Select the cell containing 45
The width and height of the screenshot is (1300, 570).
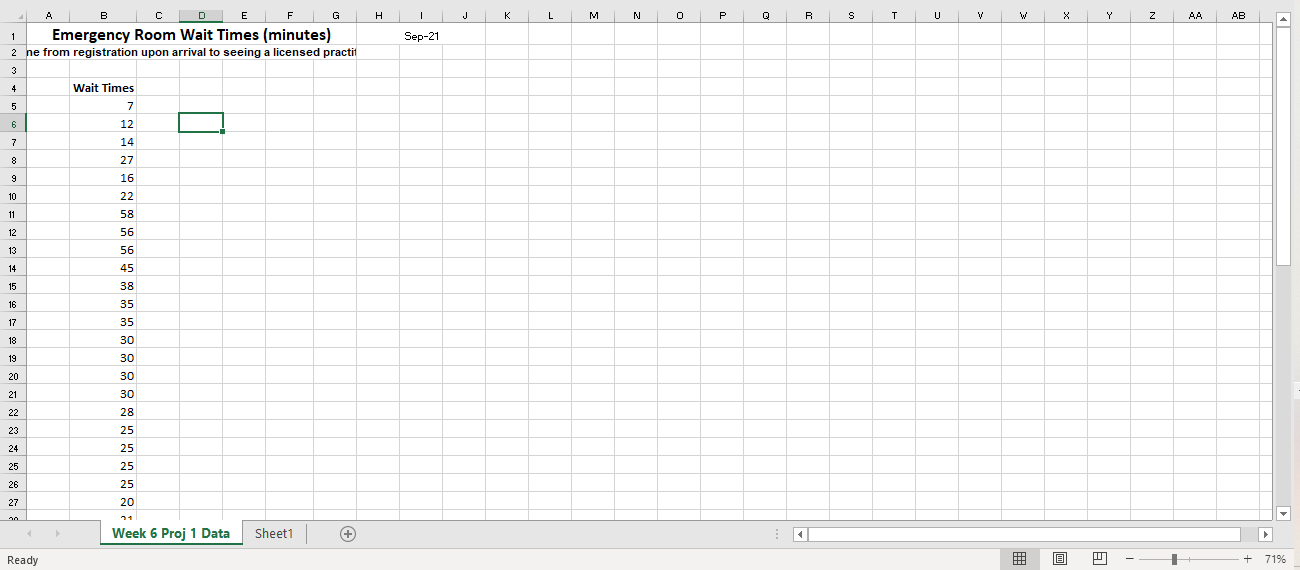click(103, 267)
